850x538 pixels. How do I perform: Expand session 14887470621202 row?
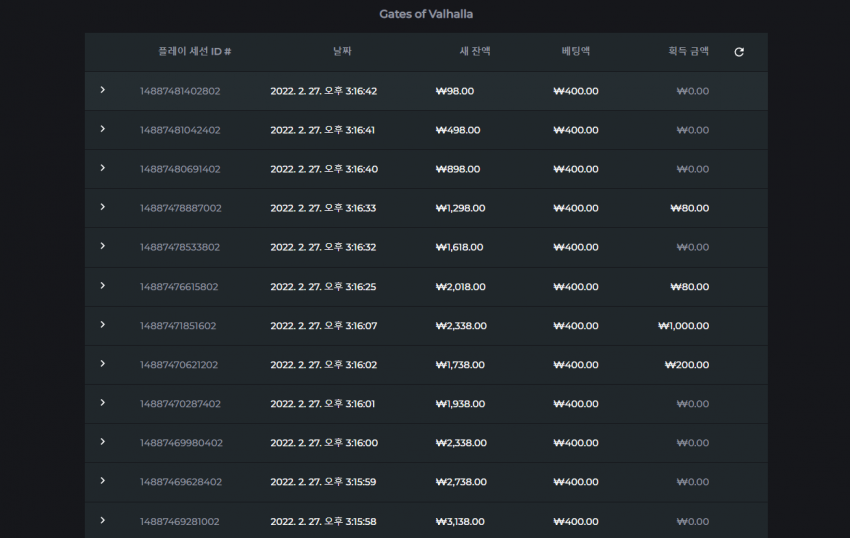(x=102, y=364)
